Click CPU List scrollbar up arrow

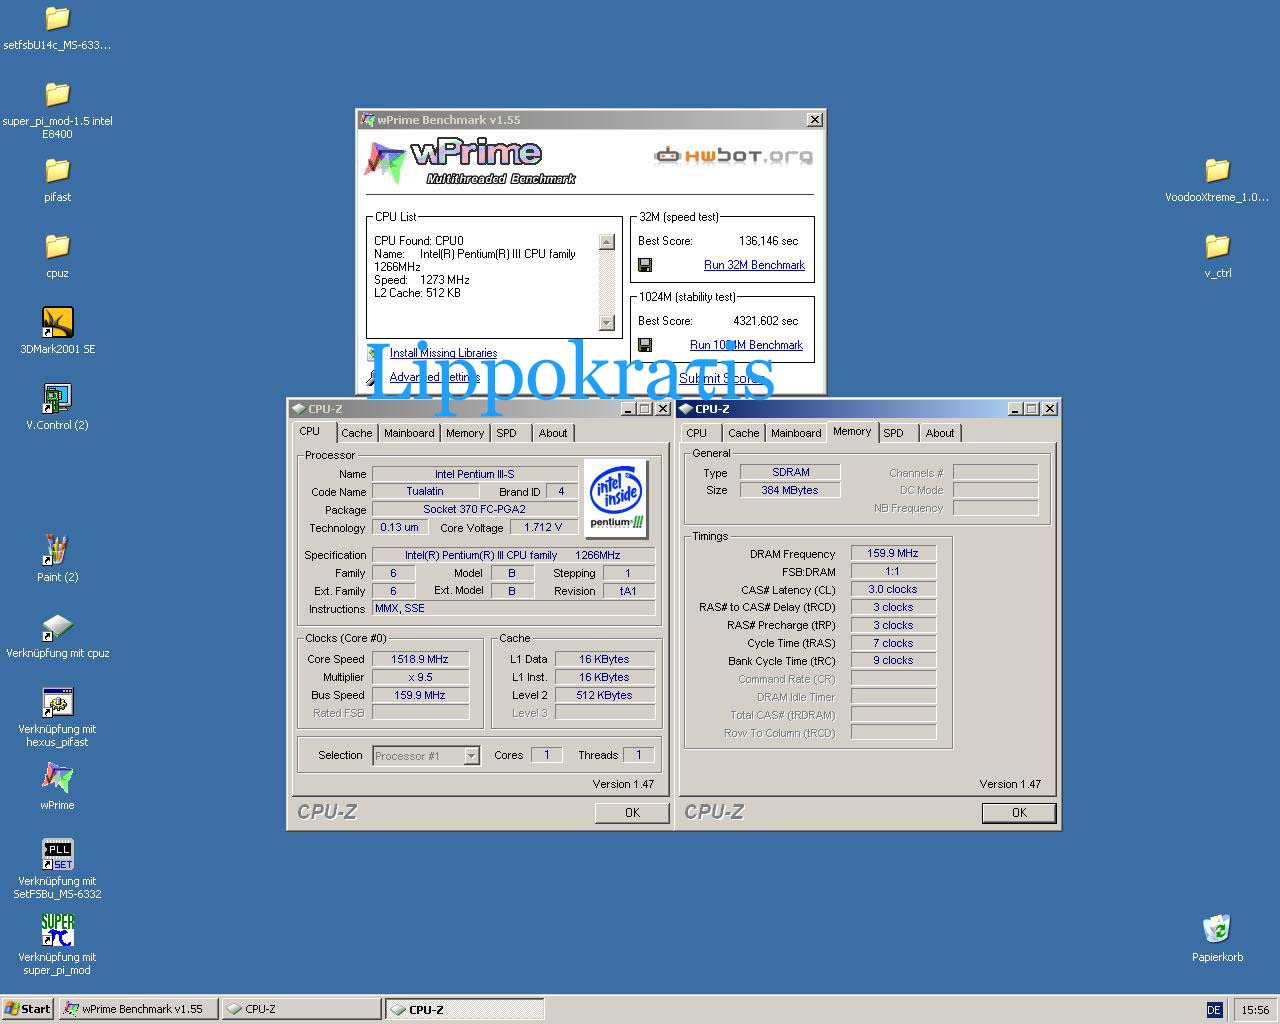(x=607, y=241)
